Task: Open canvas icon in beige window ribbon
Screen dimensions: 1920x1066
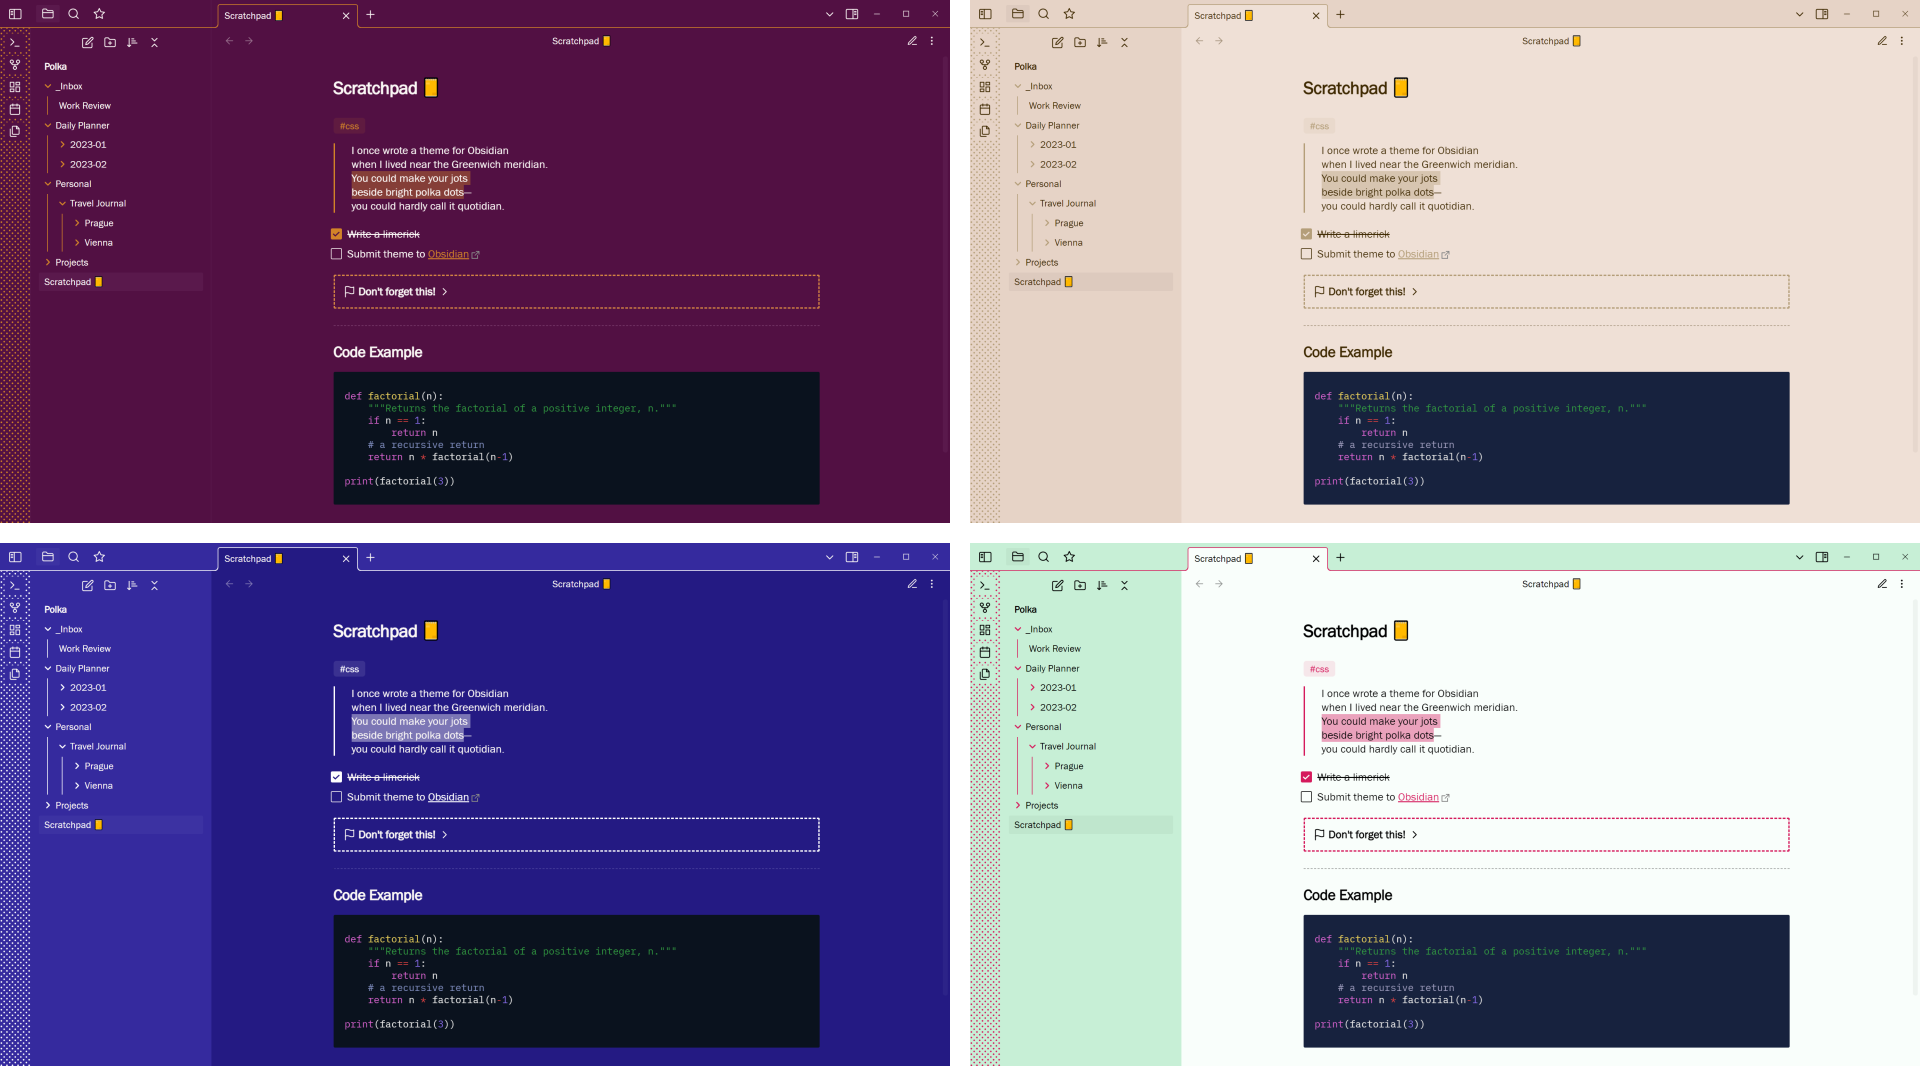Action: click(985, 87)
